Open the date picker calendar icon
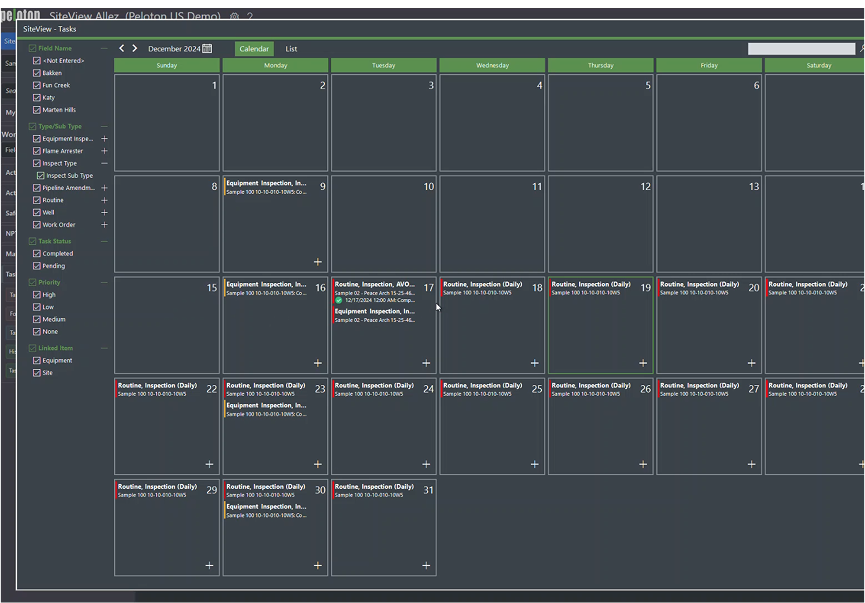The image size is (865, 603). tap(207, 48)
